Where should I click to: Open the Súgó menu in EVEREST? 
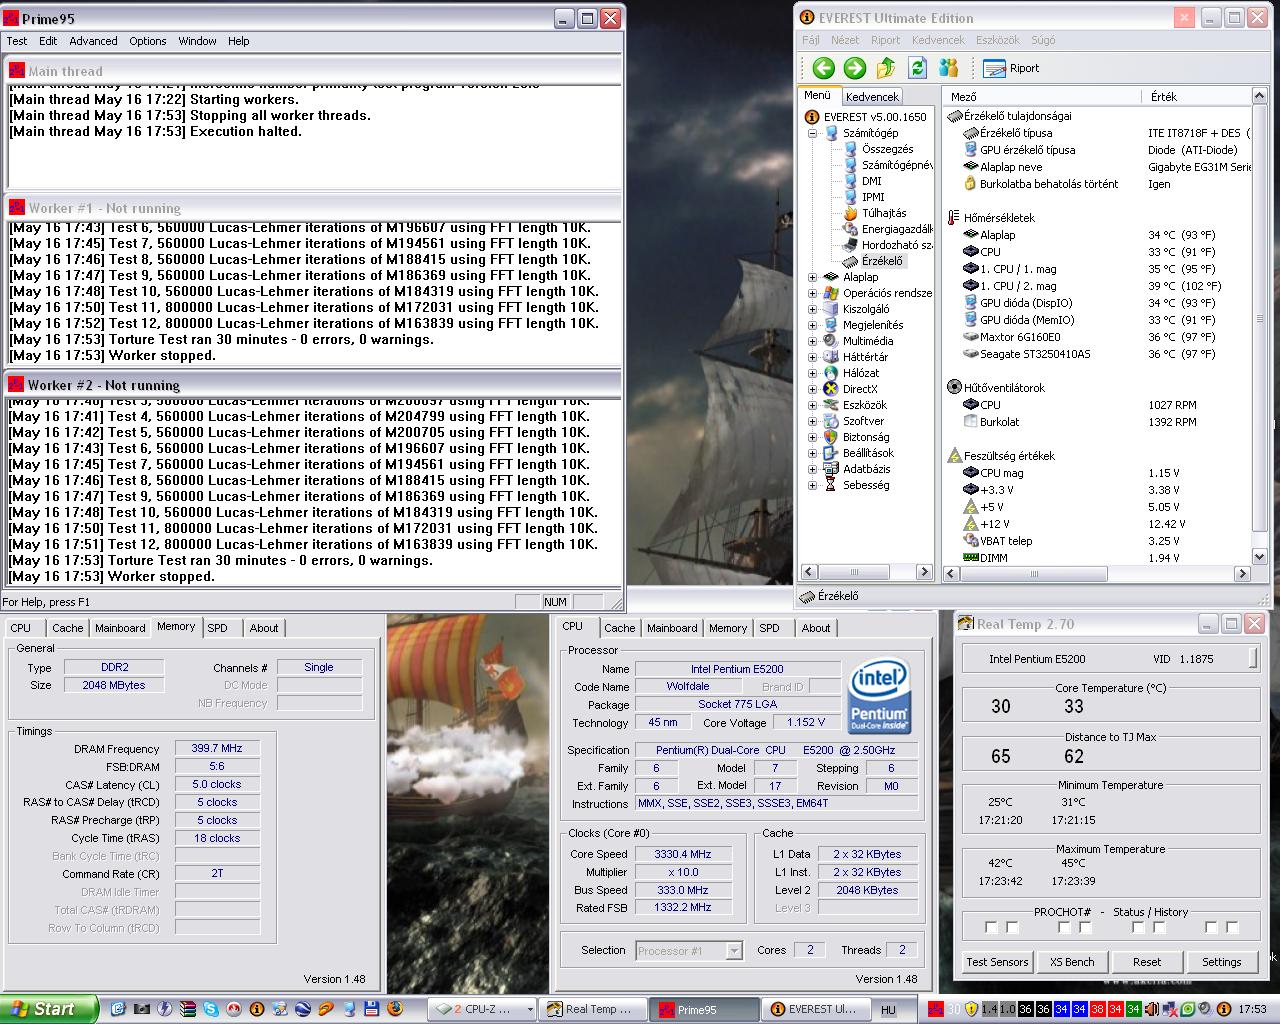1043,40
